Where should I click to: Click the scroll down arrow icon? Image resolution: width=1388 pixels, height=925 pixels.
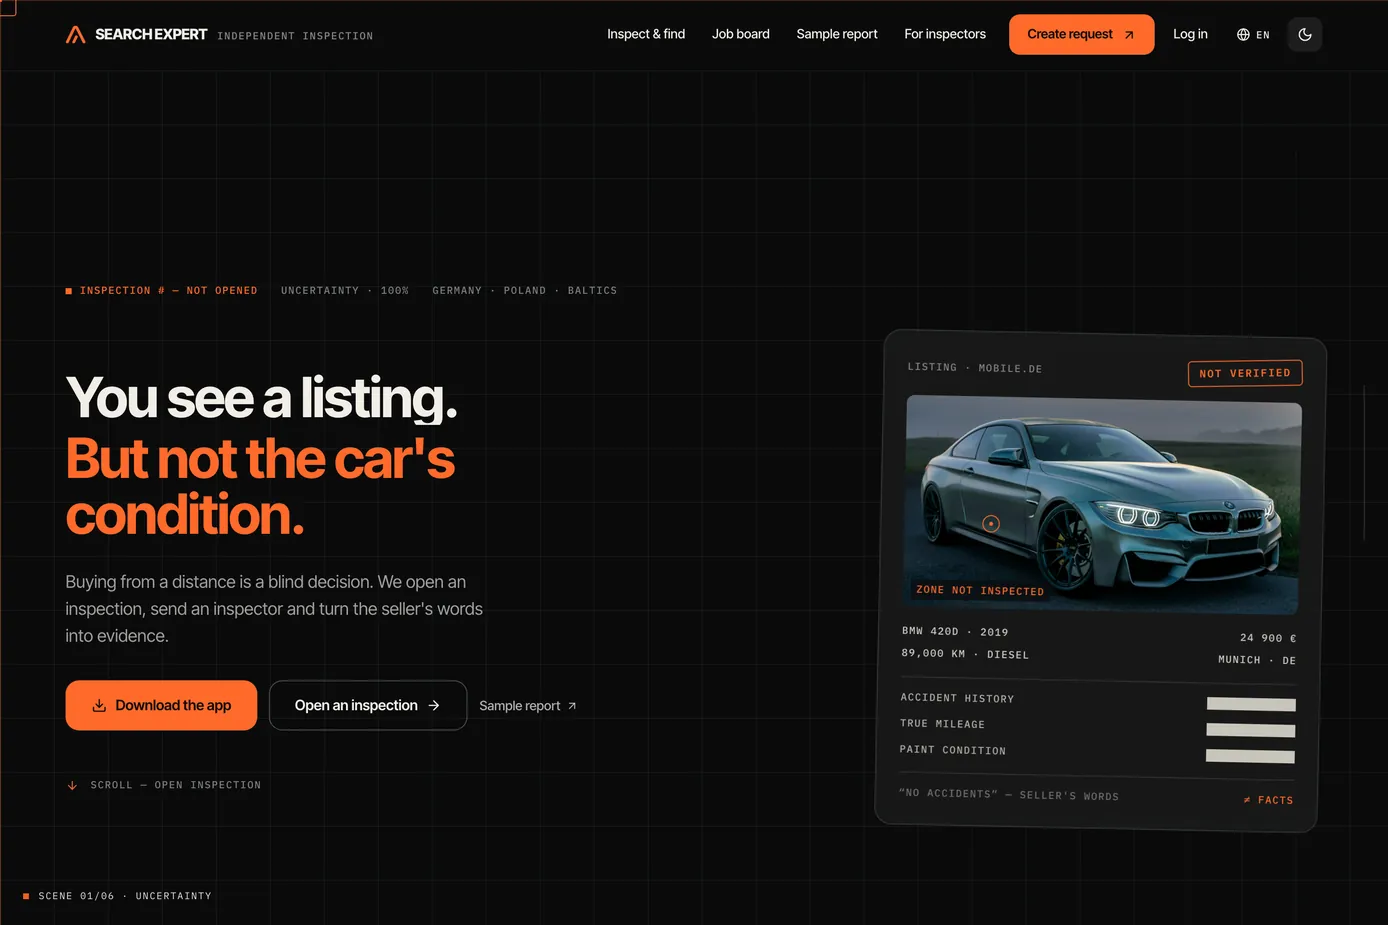pos(72,785)
